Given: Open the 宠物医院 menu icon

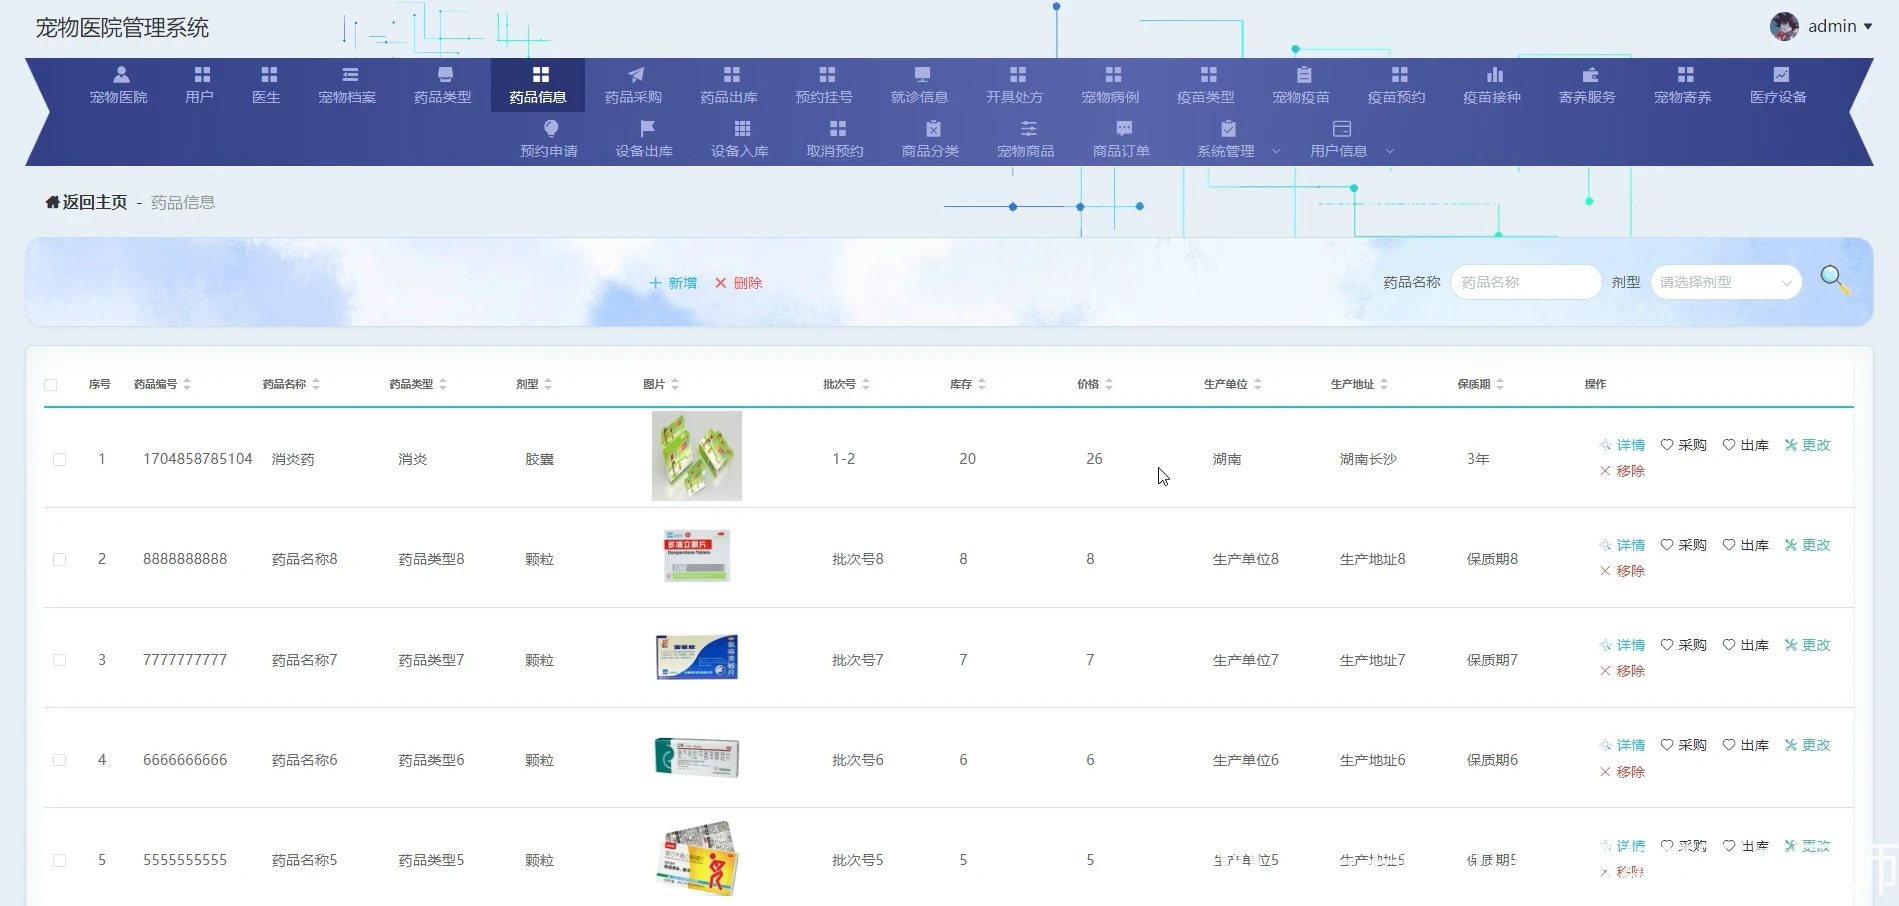Looking at the screenshot, I should tap(121, 74).
